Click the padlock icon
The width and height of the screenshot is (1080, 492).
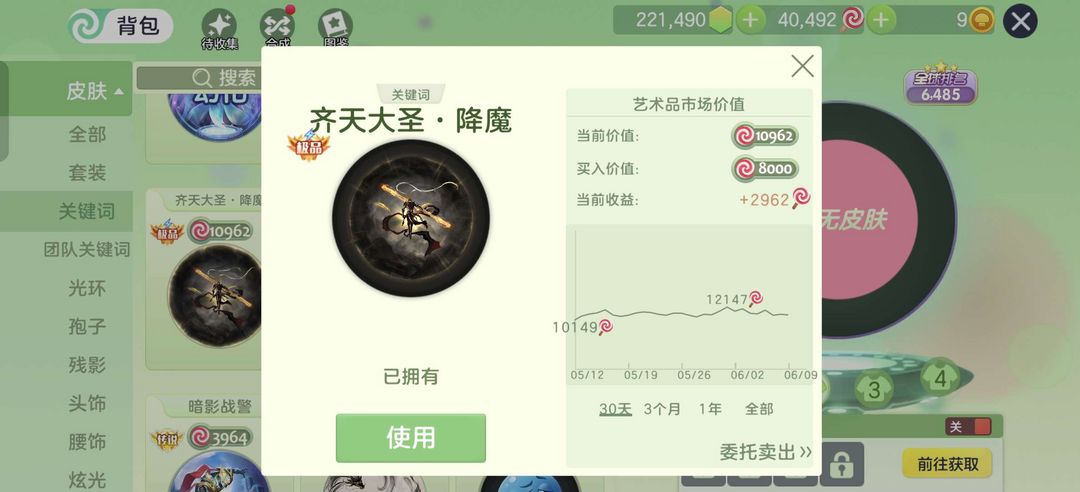tap(841, 465)
